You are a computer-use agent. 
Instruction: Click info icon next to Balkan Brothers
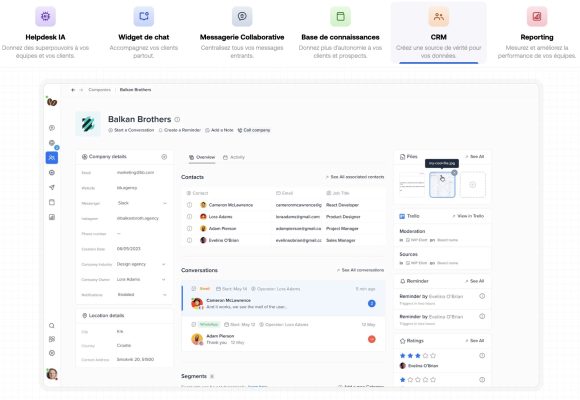pyautogui.click(x=177, y=120)
